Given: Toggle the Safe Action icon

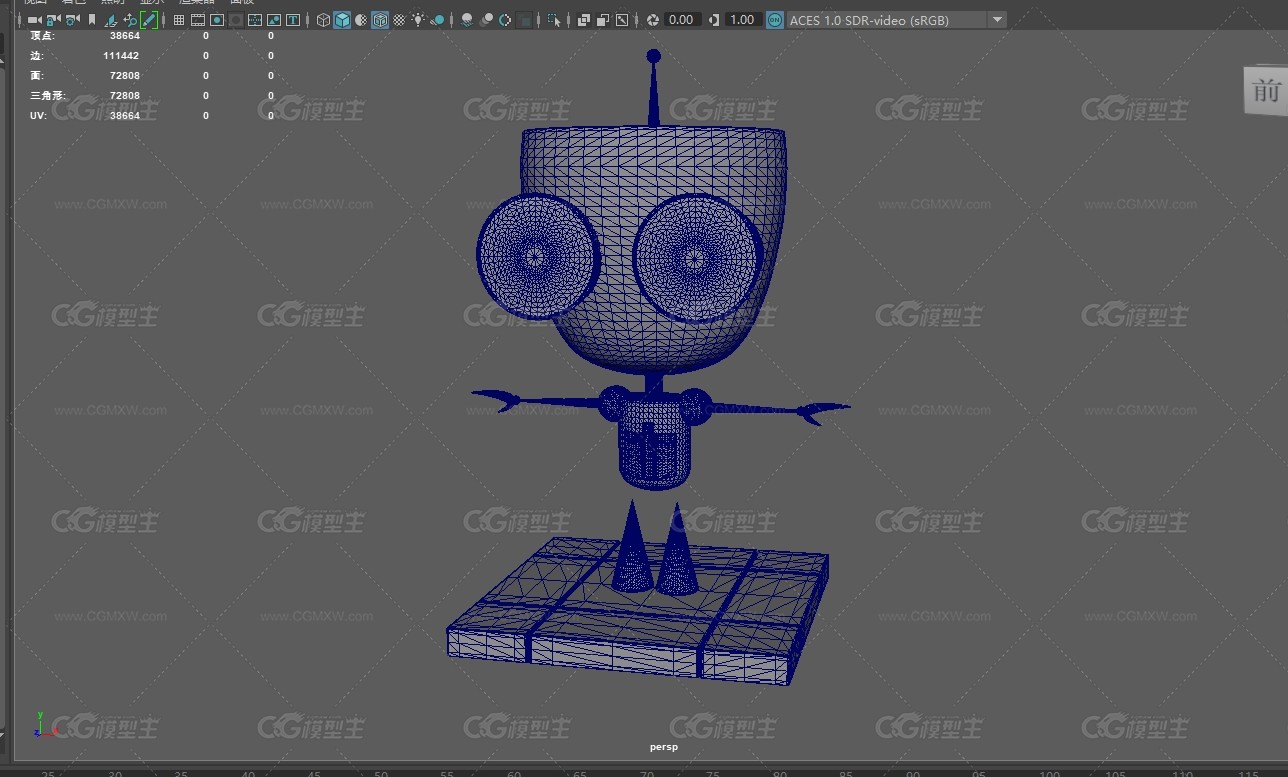Looking at the screenshot, I should pyautogui.click(x=274, y=20).
